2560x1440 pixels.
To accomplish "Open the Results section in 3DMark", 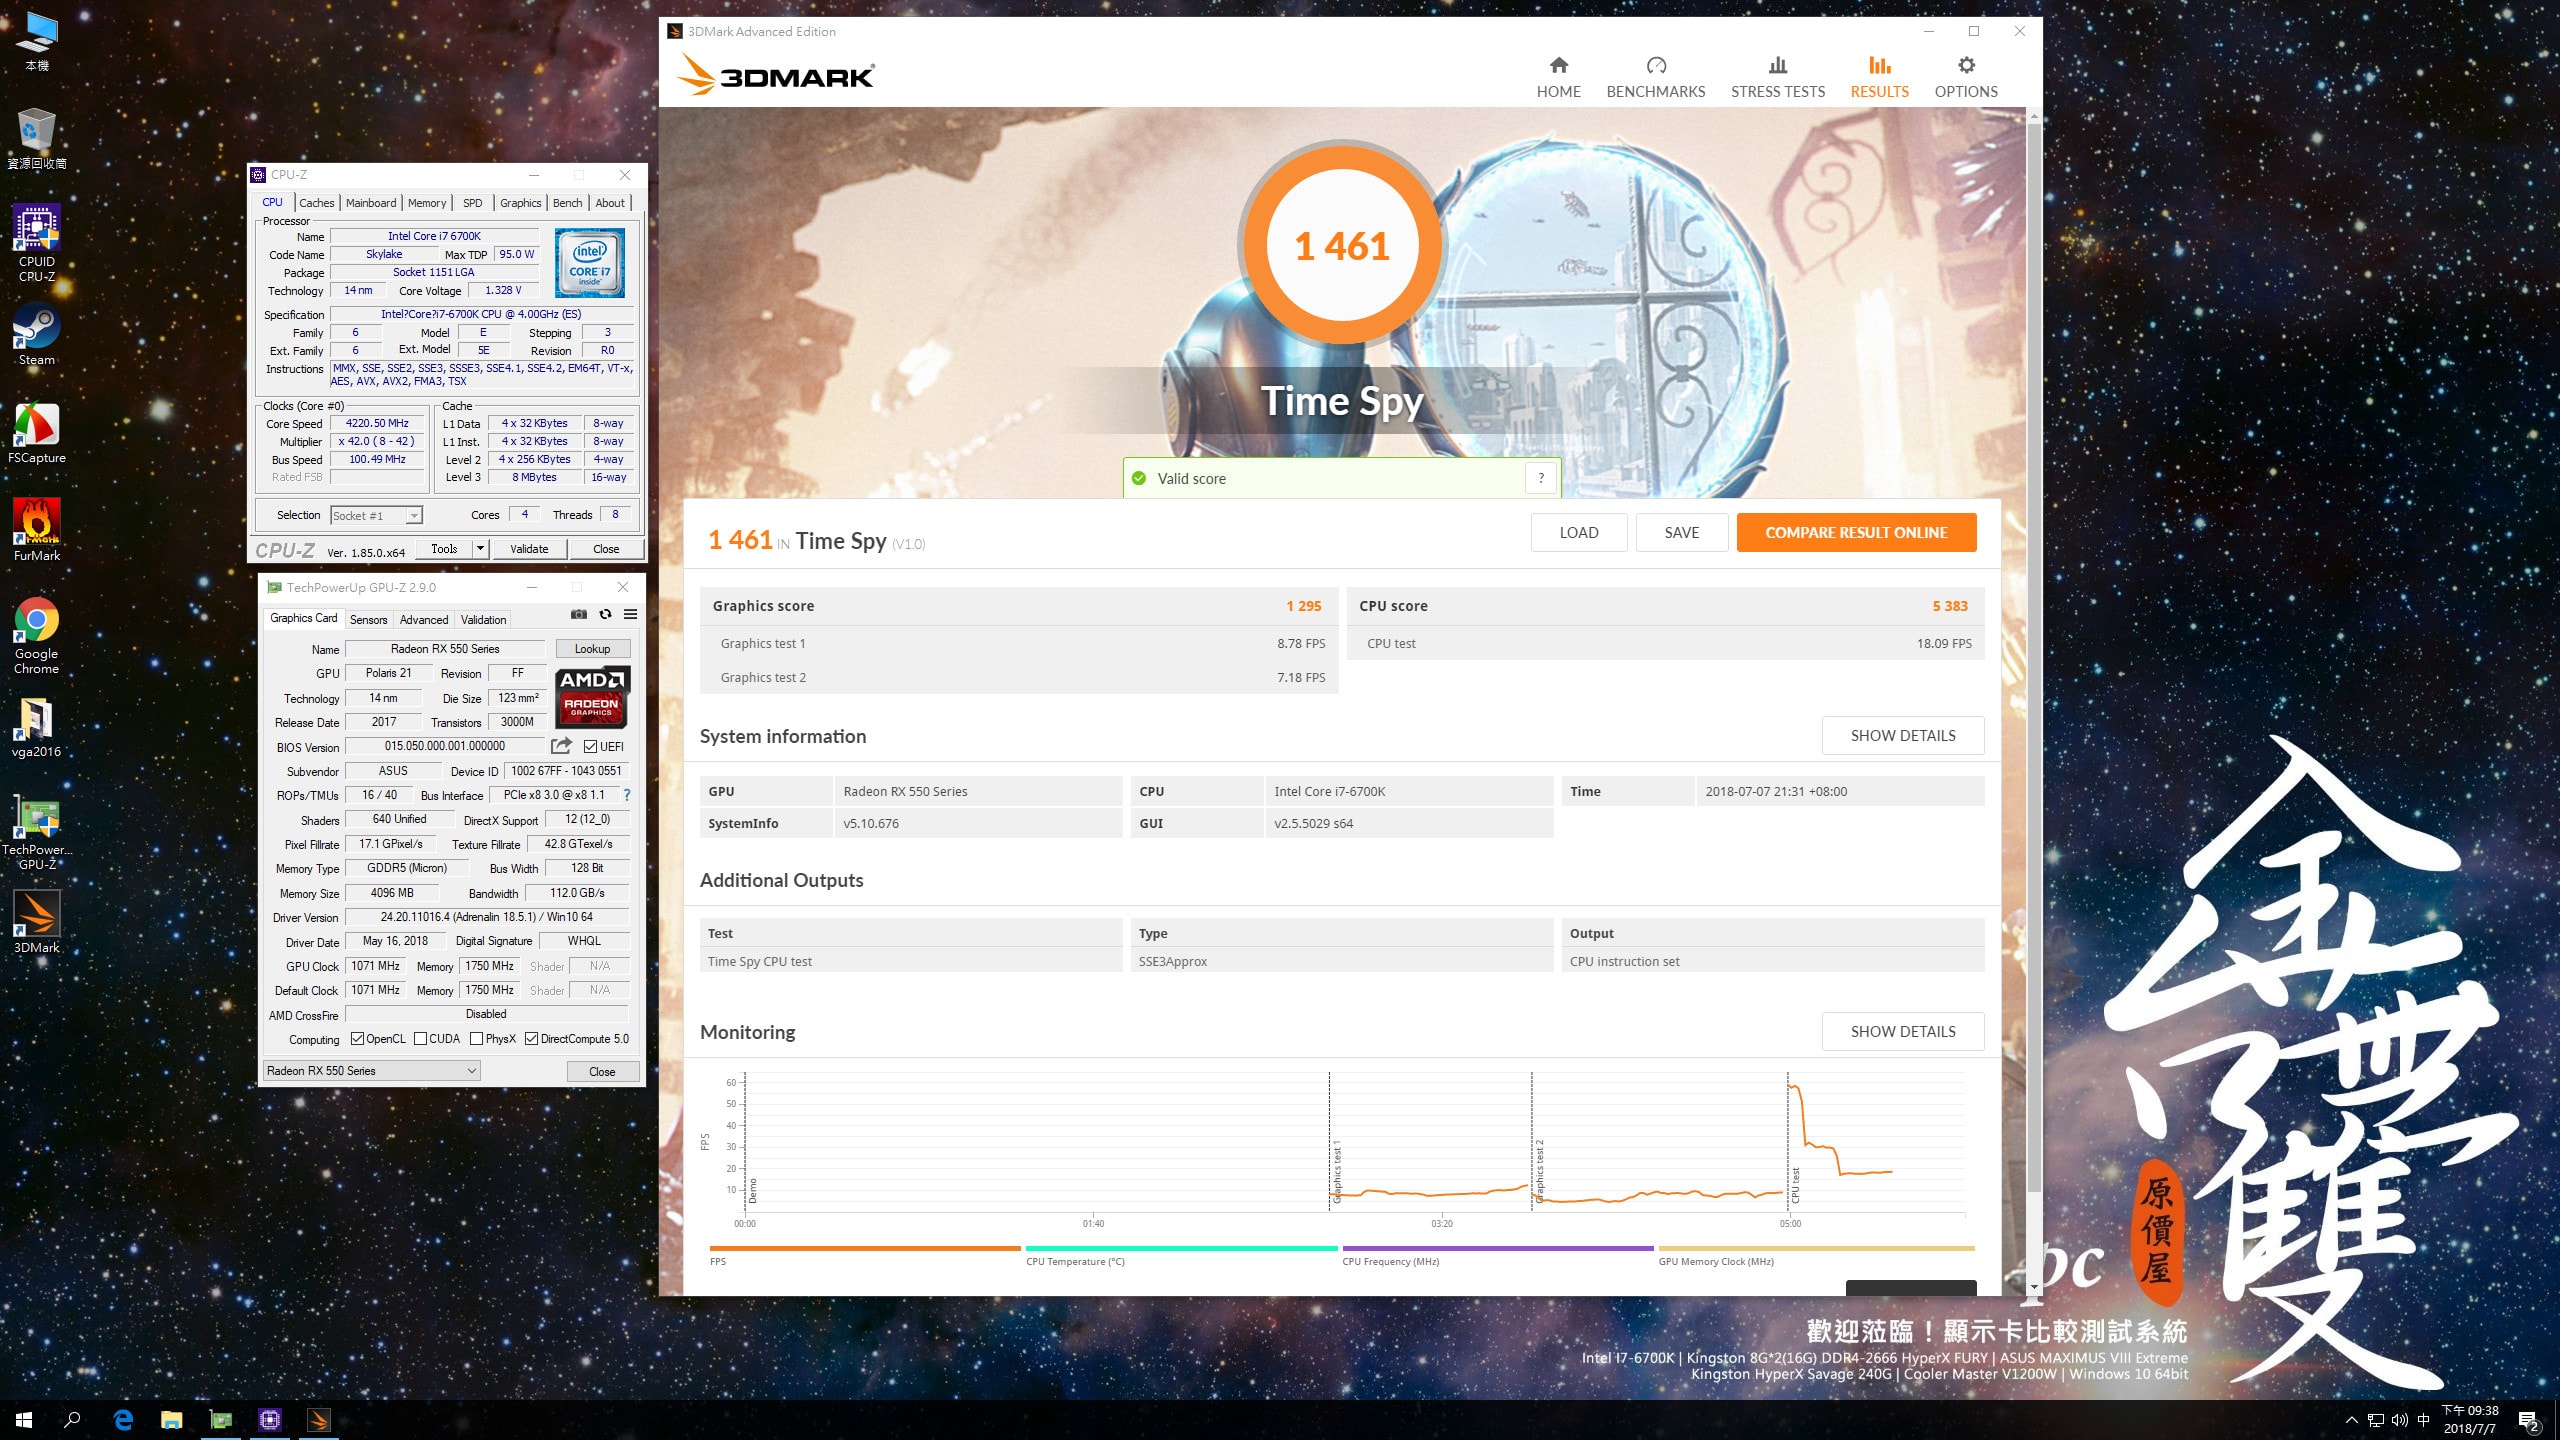I will [x=1879, y=78].
